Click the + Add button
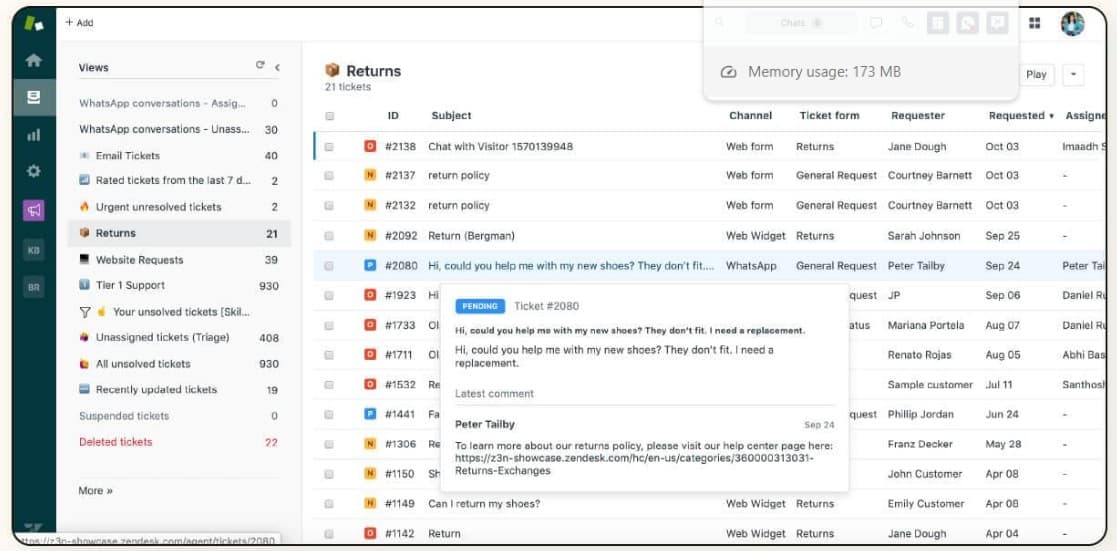The image size is (1117, 551). 79,23
